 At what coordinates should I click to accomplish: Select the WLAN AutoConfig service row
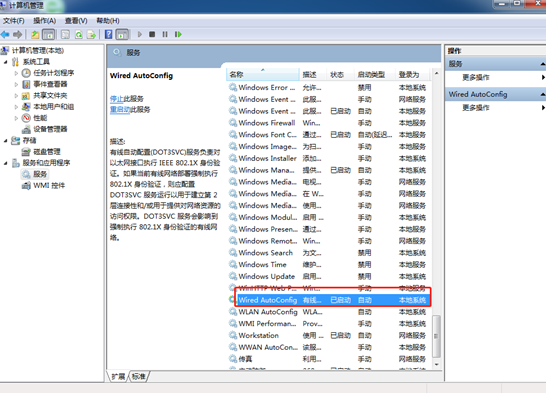click(x=329, y=312)
